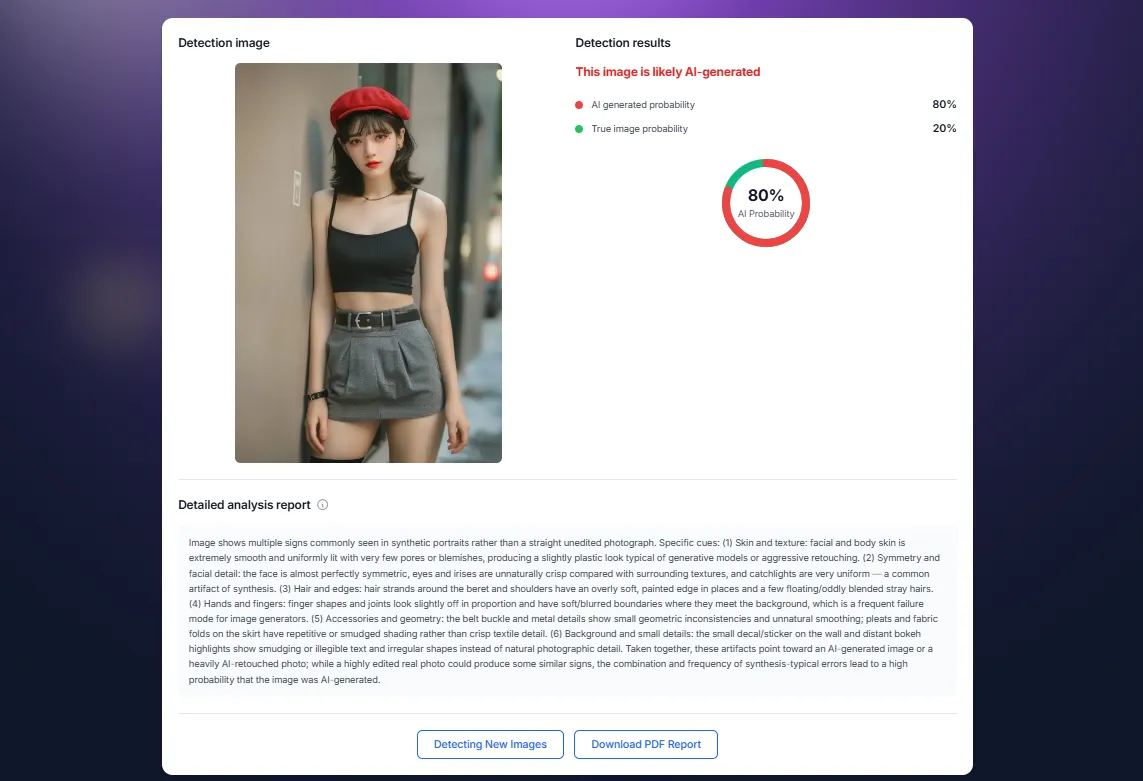
Task: Select the True image probability legend row
Action: [638, 128]
